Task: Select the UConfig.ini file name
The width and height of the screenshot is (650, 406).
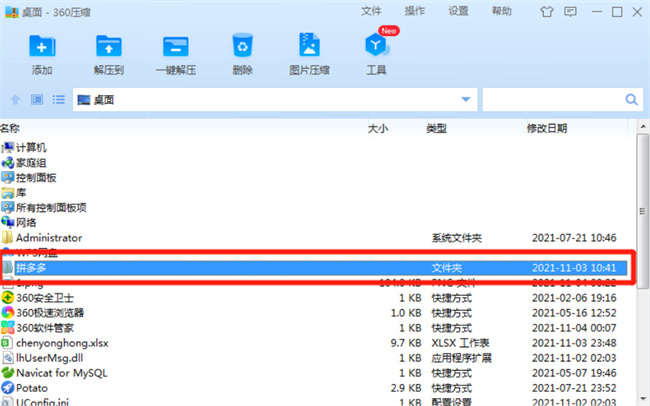Action: (42, 401)
